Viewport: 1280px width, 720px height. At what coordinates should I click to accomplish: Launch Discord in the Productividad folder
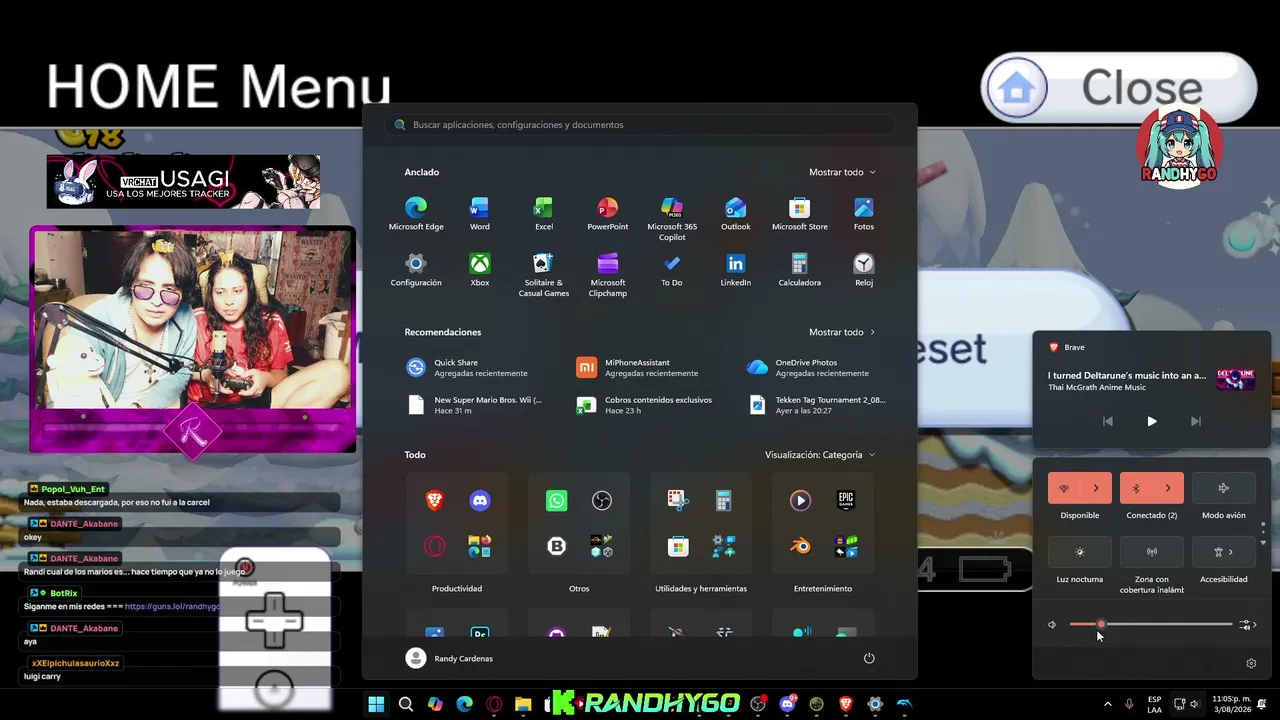(480, 501)
